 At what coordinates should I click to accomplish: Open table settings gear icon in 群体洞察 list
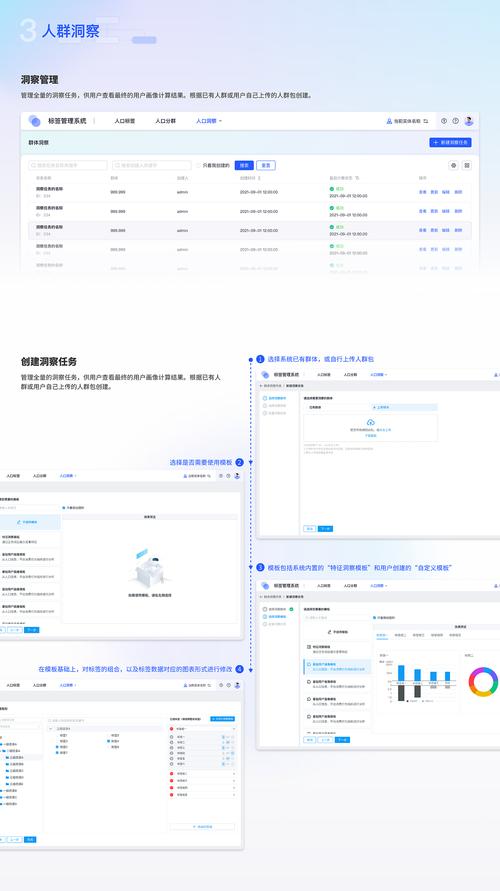(x=453, y=165)
